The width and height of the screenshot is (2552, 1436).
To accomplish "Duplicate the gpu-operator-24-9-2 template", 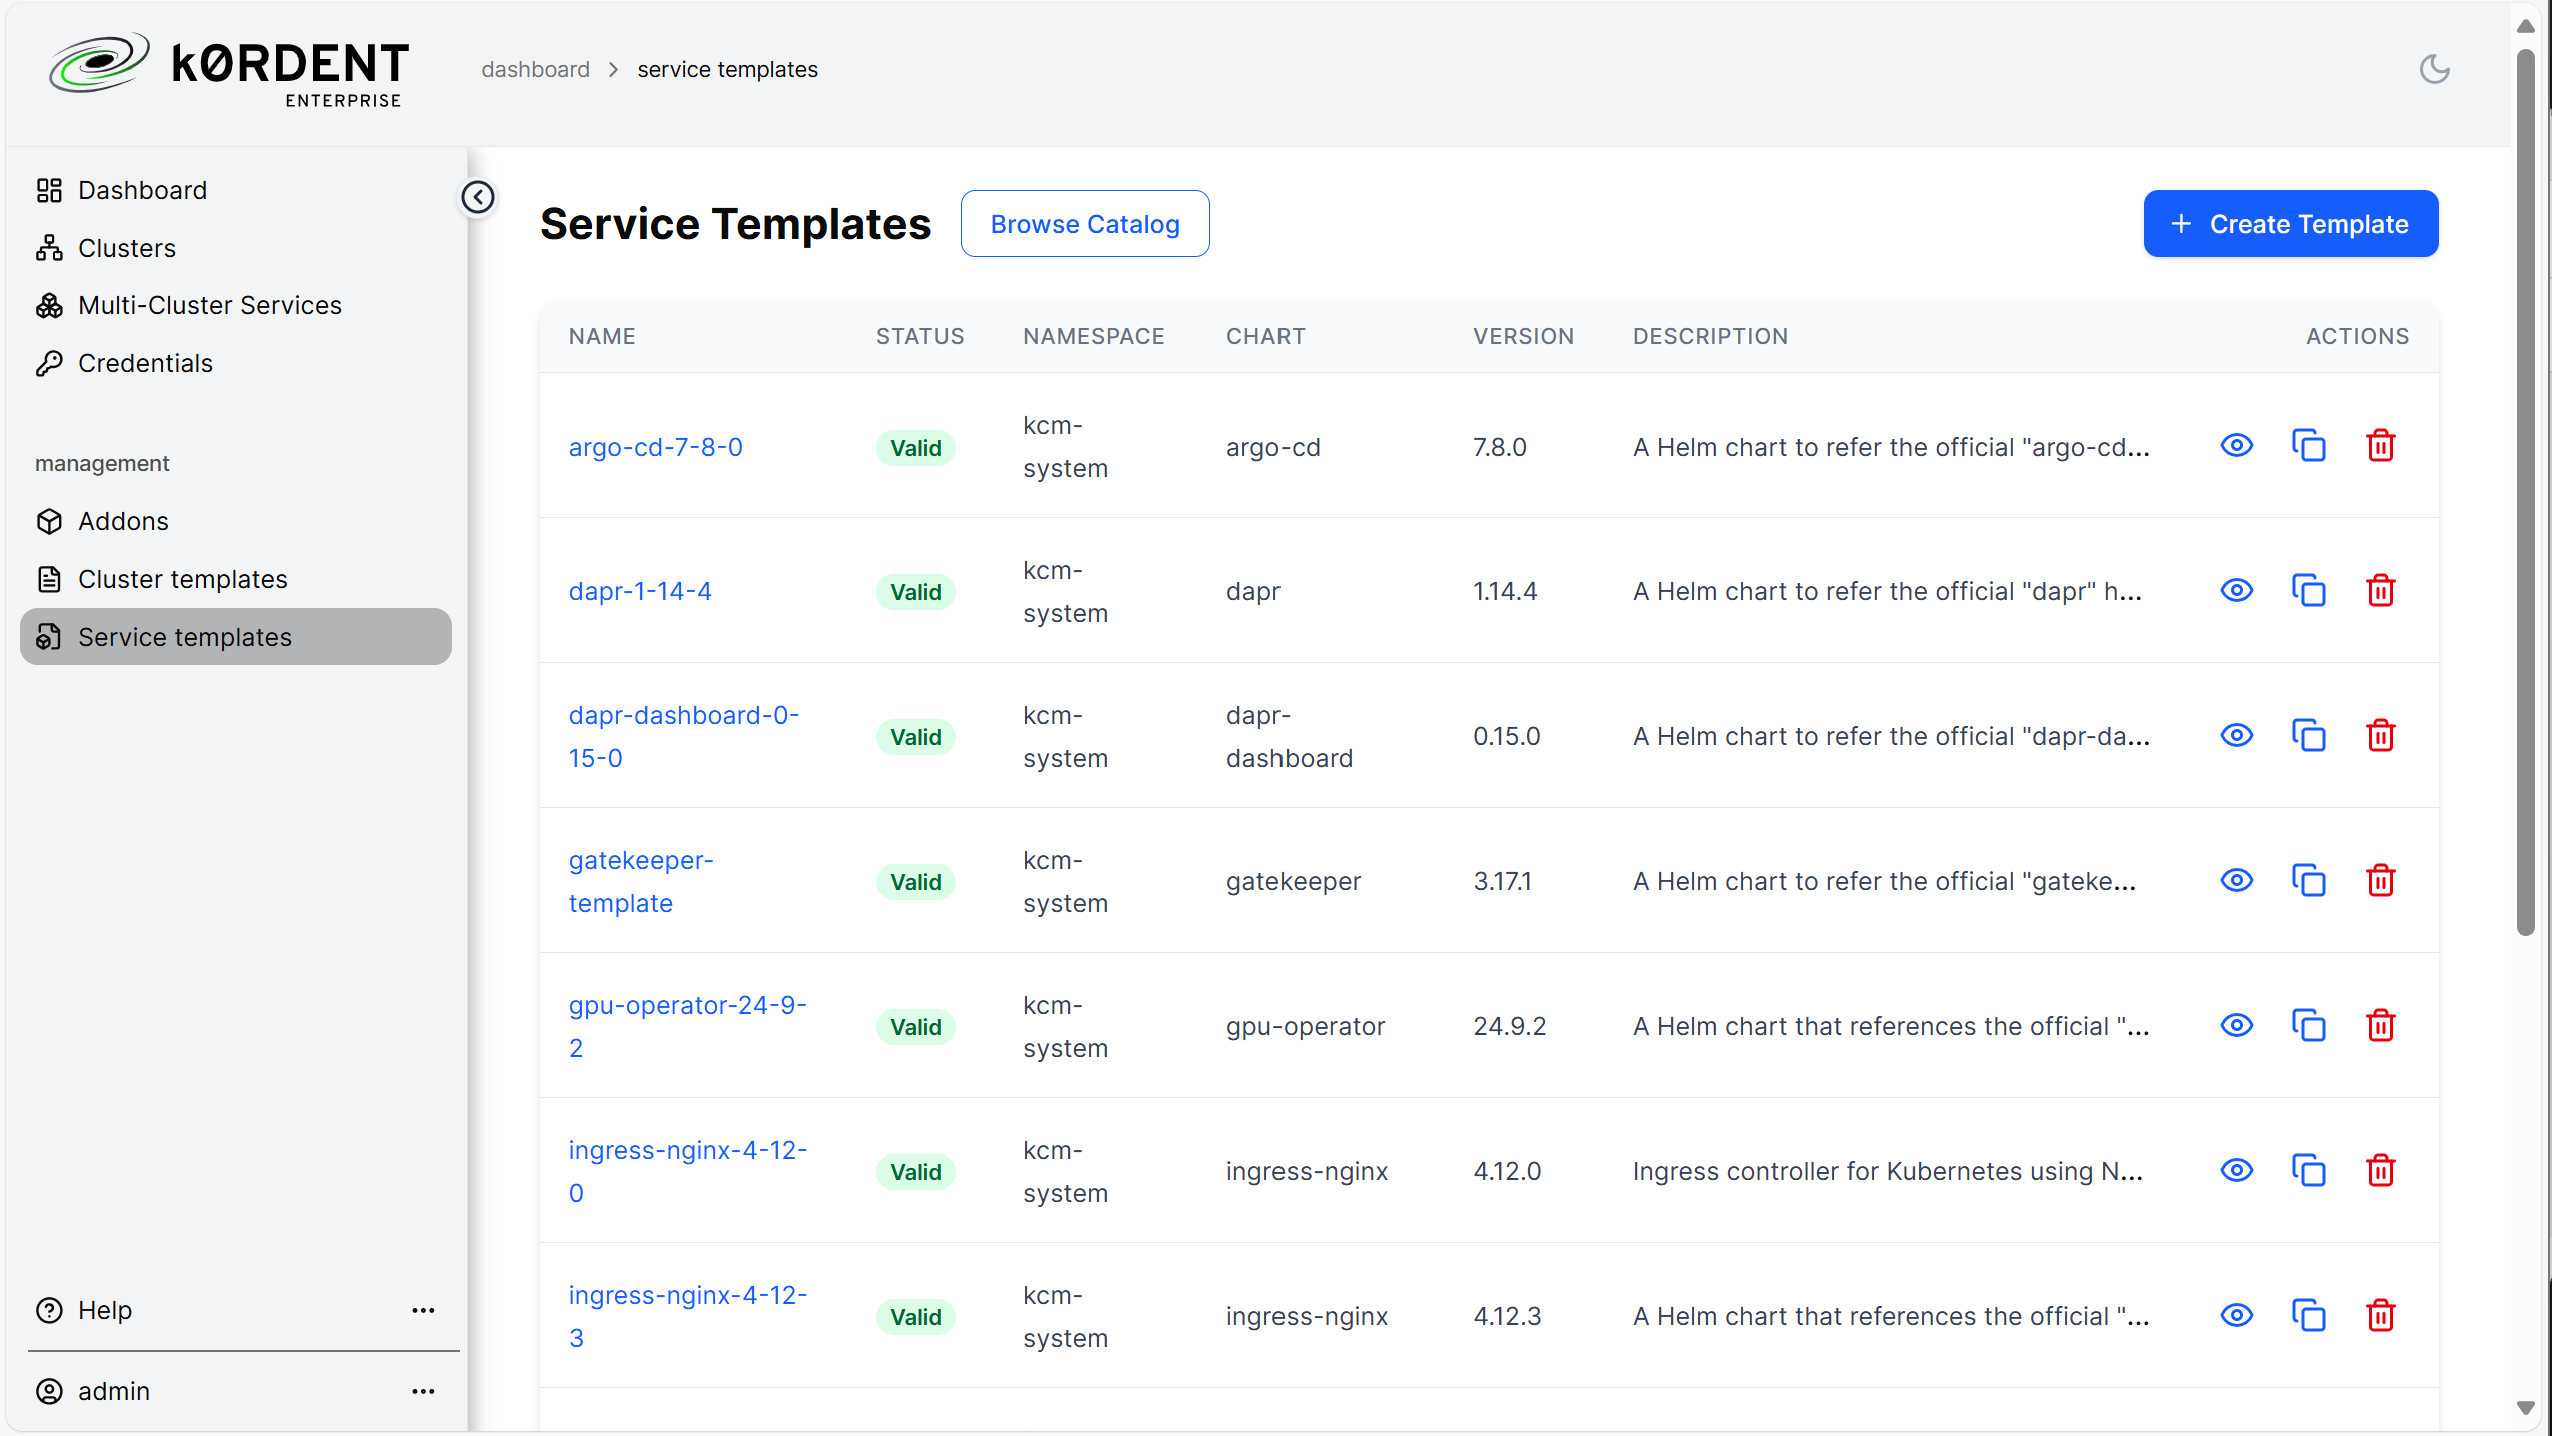I will pyautogui.click(x=2308, y=1026).
